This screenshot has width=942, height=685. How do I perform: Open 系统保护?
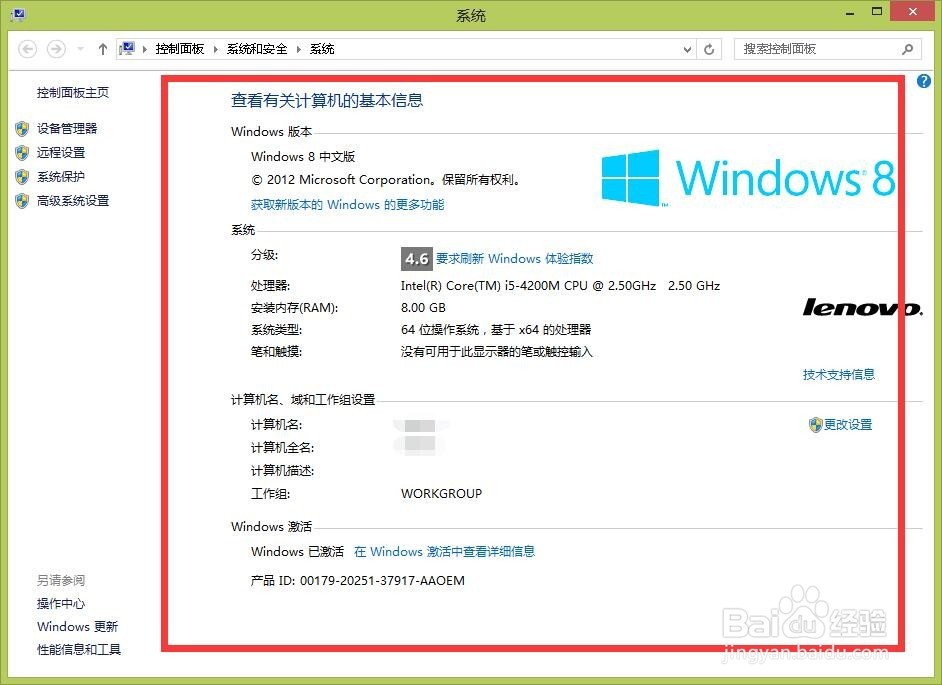coord(61,177)
